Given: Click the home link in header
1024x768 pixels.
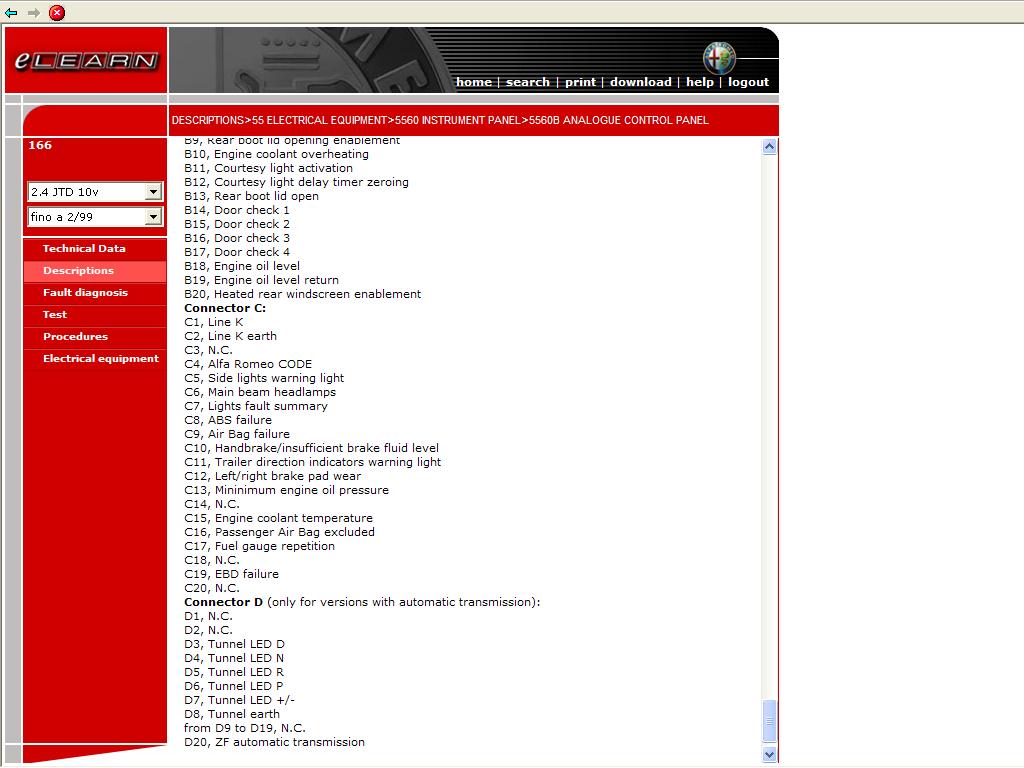Looking at the screenshot, I should (x=473, y=82).
